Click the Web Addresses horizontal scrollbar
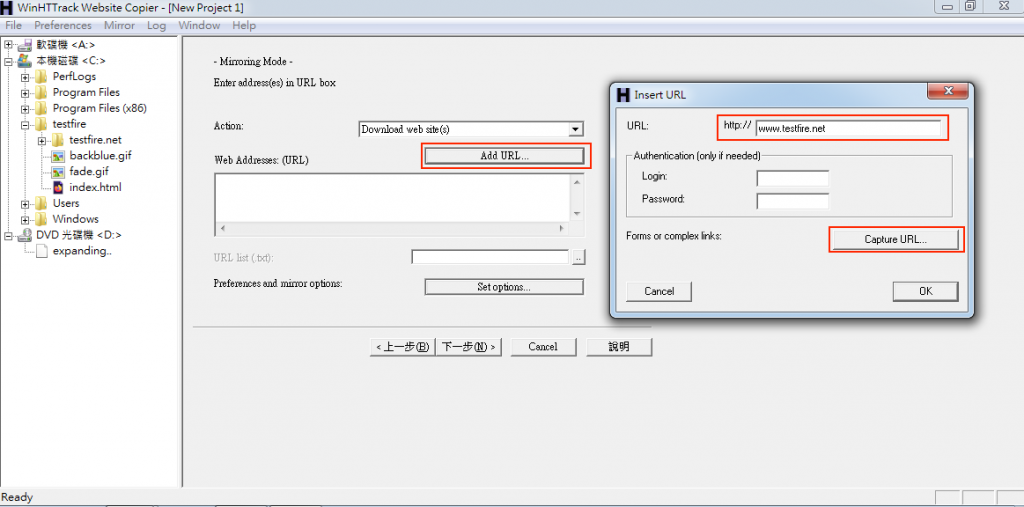 (x=392, y=229)
